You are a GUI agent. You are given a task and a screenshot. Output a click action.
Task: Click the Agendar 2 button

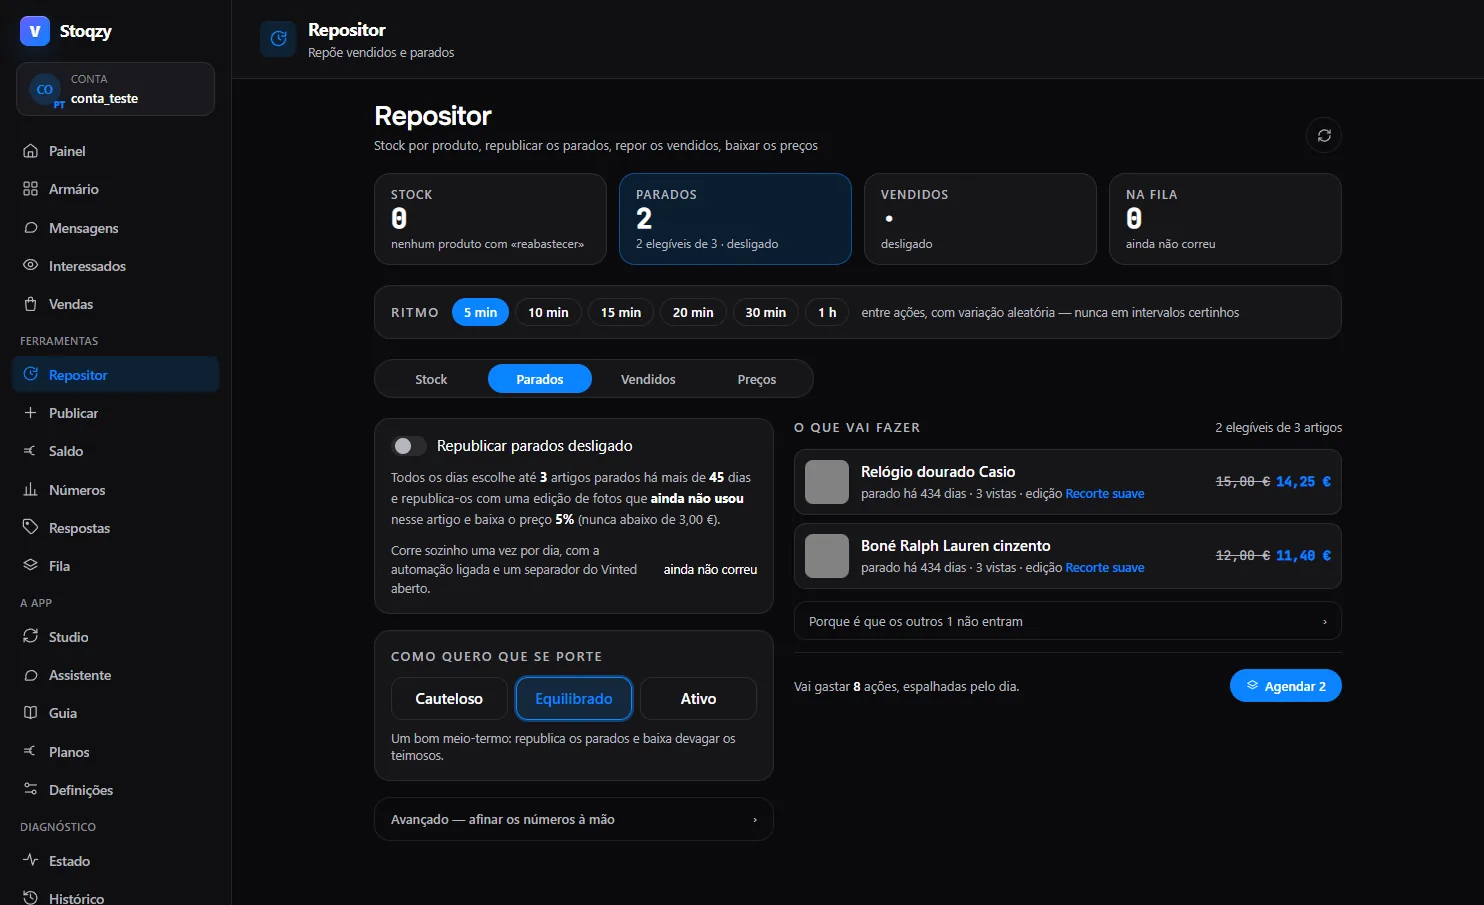pyautogui.click(x=1285, y=686)
